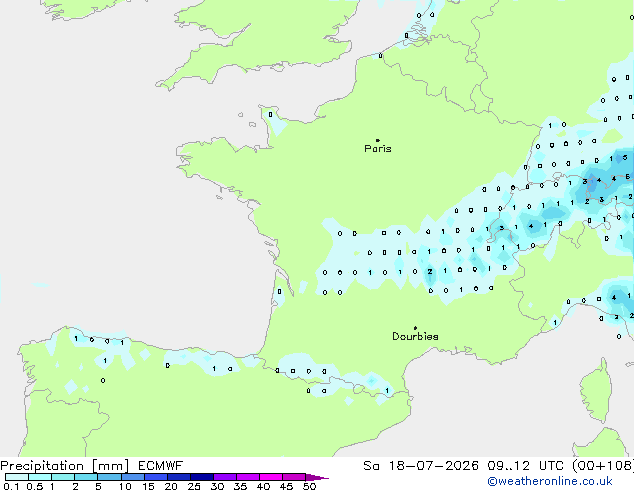Click the '15' legend value
The image size is (634, 490).
[148, 486]
